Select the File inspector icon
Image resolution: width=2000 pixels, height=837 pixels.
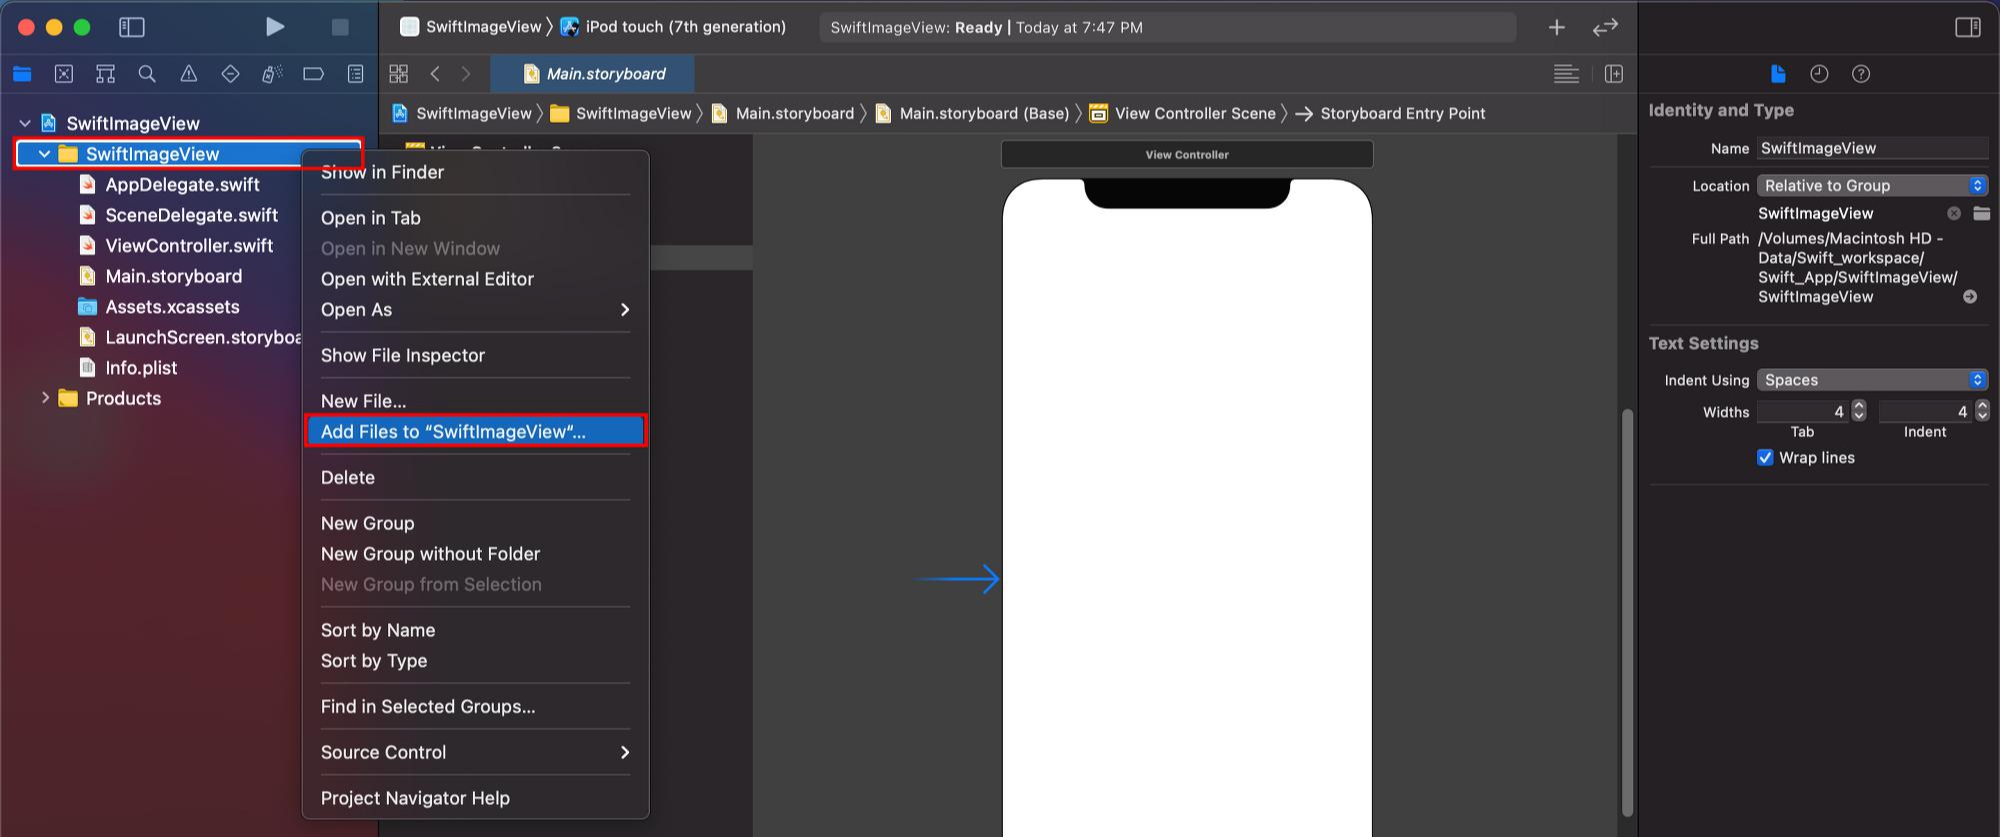(x=1777, y=74)
